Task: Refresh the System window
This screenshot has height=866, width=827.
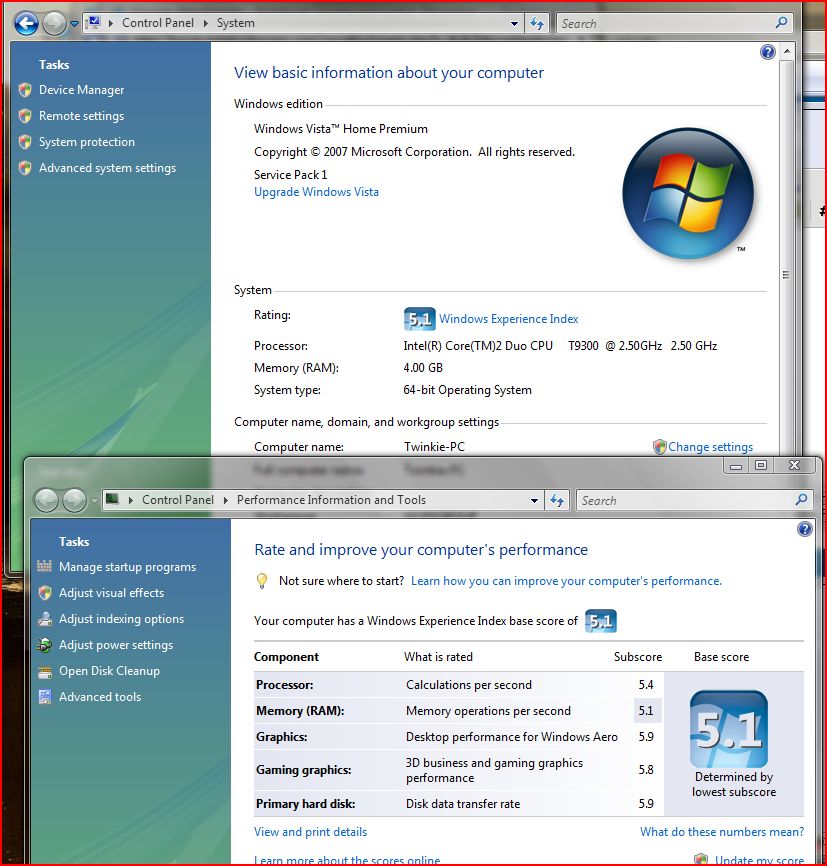Action: [536, 23]
